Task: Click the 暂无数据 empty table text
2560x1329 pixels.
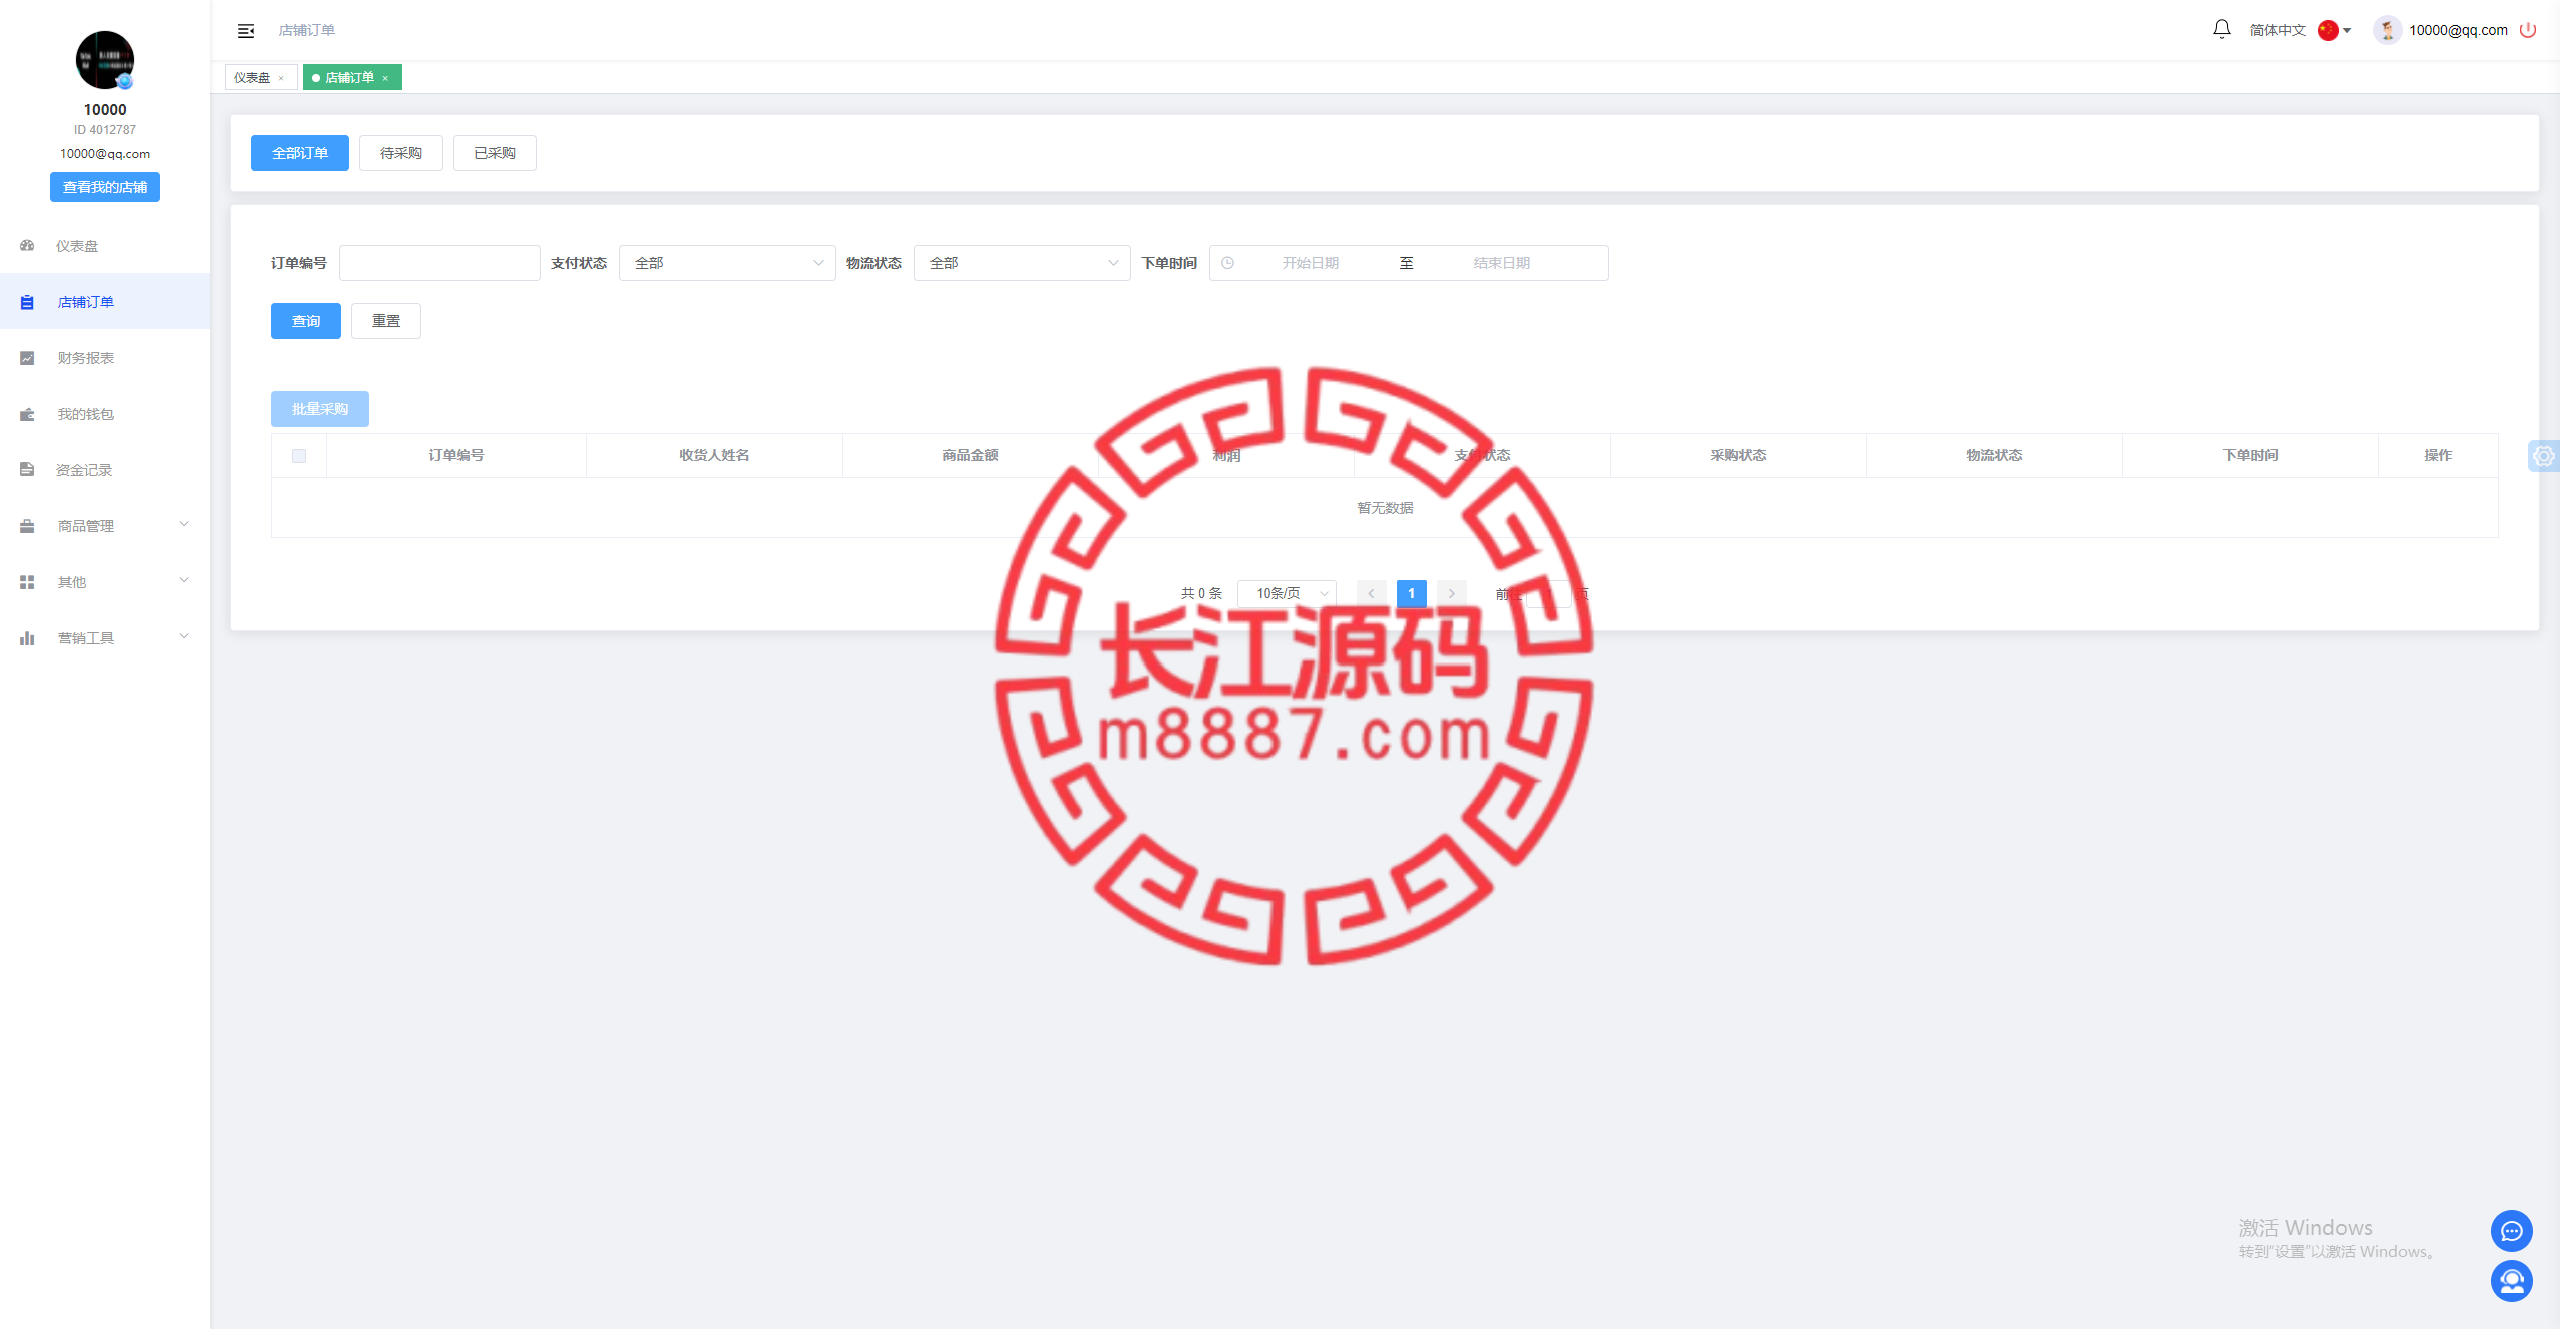Action: tap(1385, 508)
